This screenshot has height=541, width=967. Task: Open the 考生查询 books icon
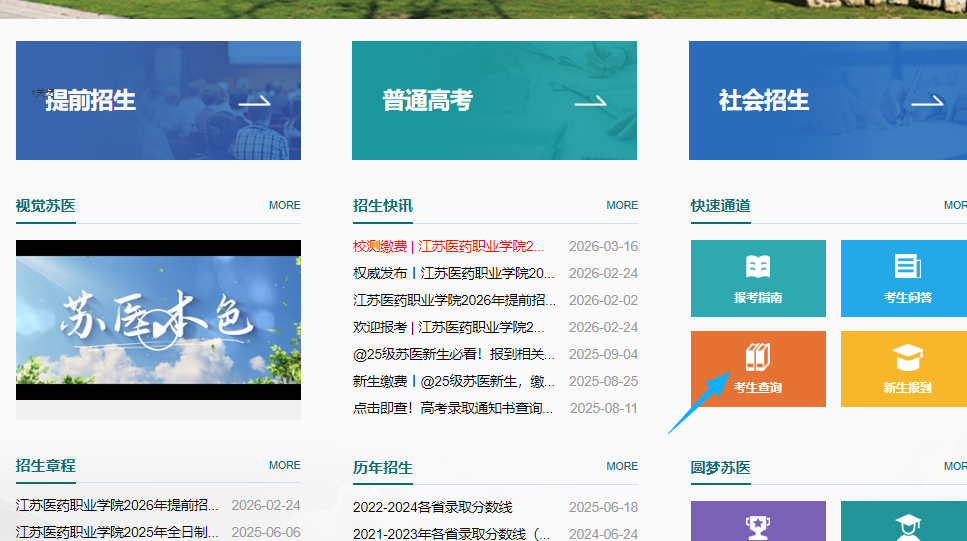[x=758, y=357]
